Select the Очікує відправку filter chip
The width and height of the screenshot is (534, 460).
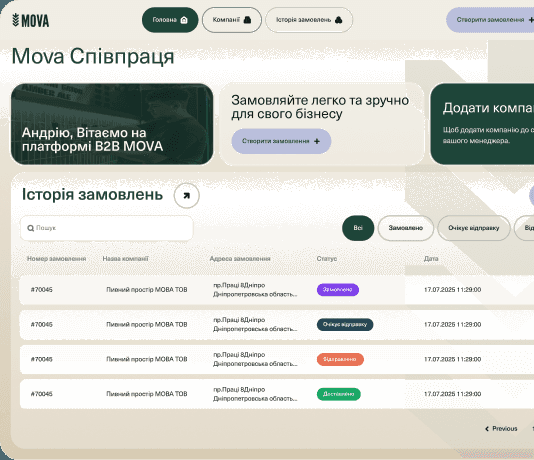[474, 228]
